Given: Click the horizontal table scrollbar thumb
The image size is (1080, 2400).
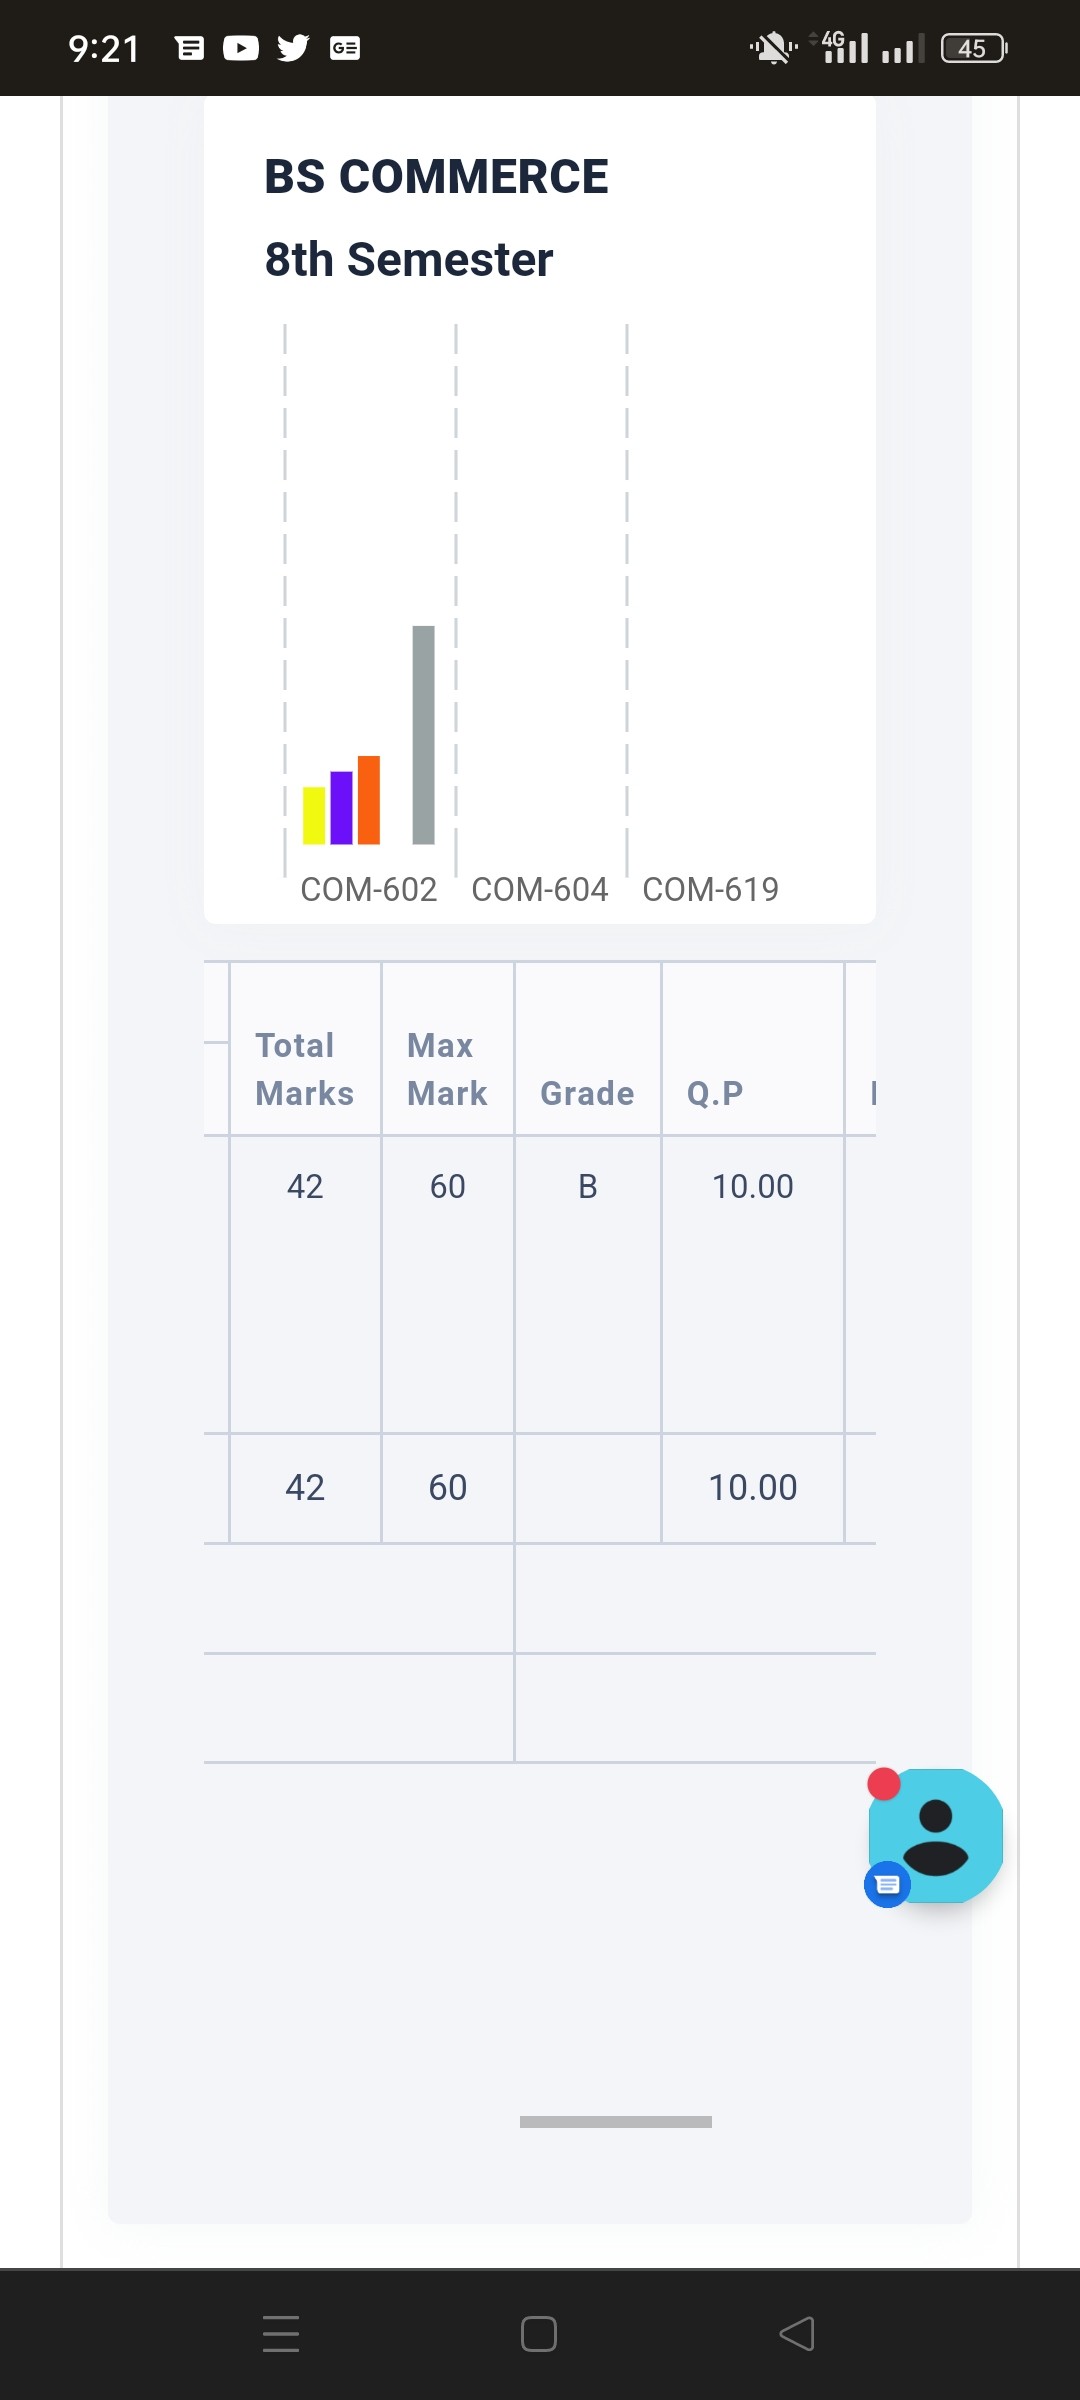Looking at the screenshot, I should 616,2122.
